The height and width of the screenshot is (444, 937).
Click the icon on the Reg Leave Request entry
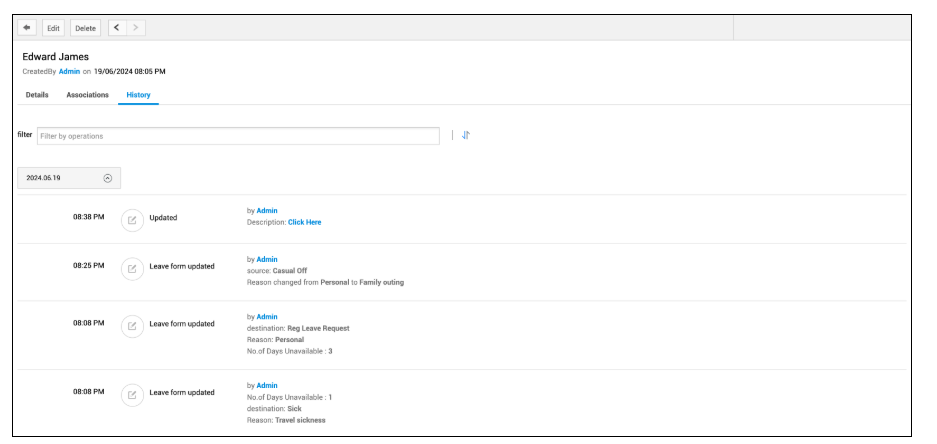132,325
